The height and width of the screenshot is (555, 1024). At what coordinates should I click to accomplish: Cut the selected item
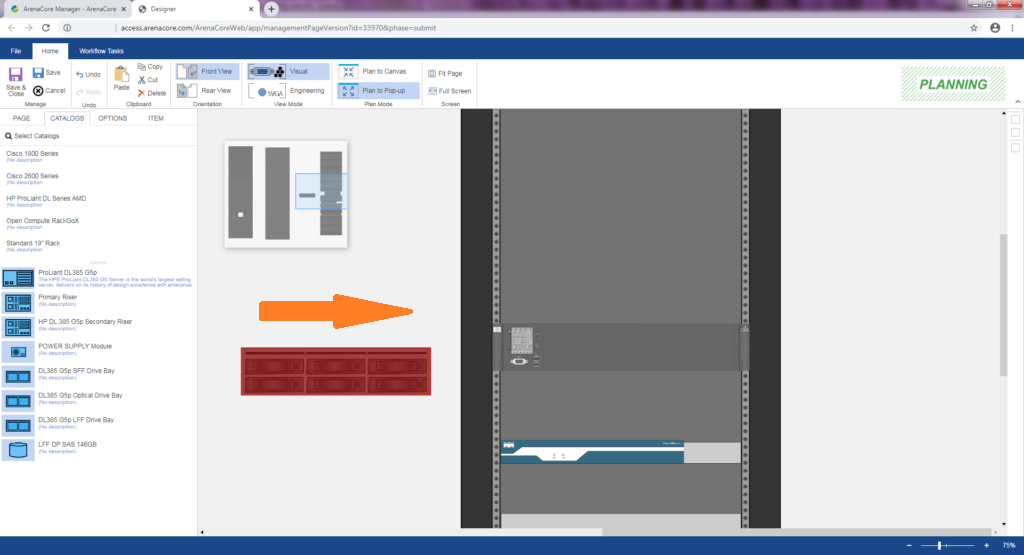[148, 80]
